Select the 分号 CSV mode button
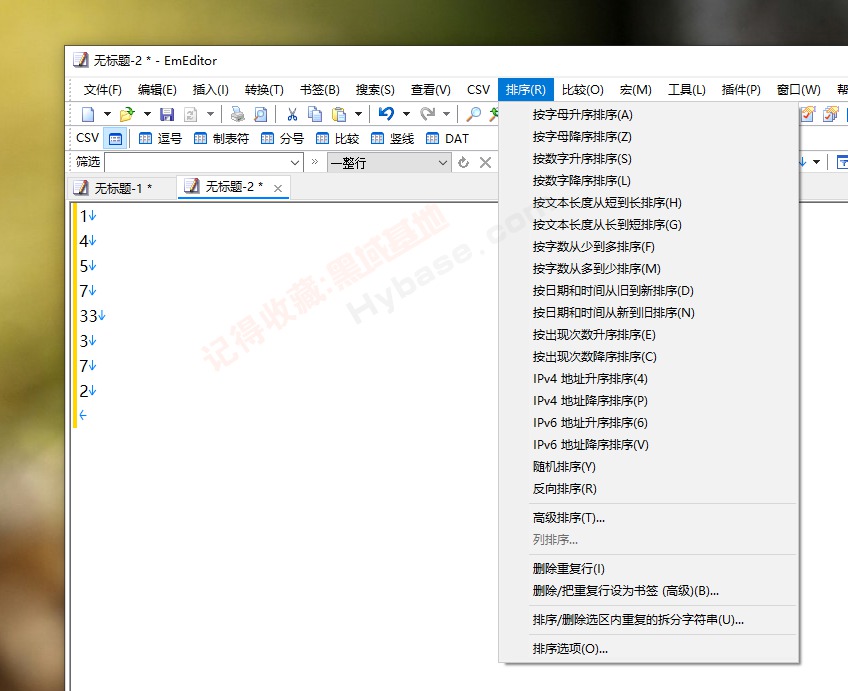 pyautogui.click(x=282, y=138)
